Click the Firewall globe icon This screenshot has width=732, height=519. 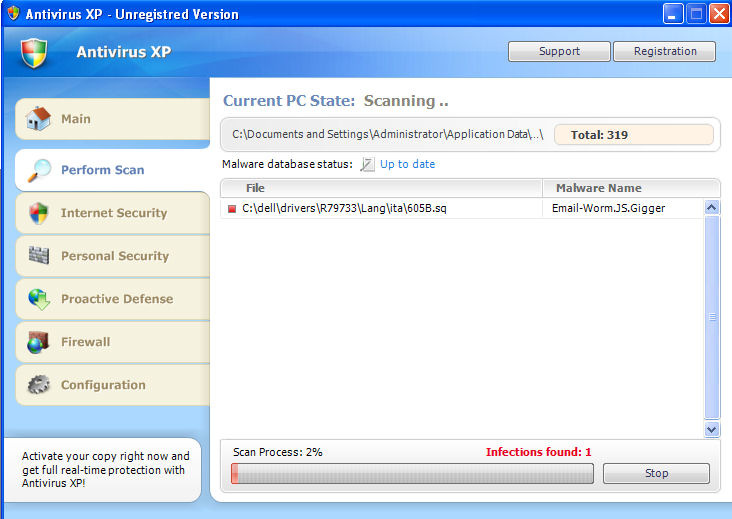pos(39,342)
